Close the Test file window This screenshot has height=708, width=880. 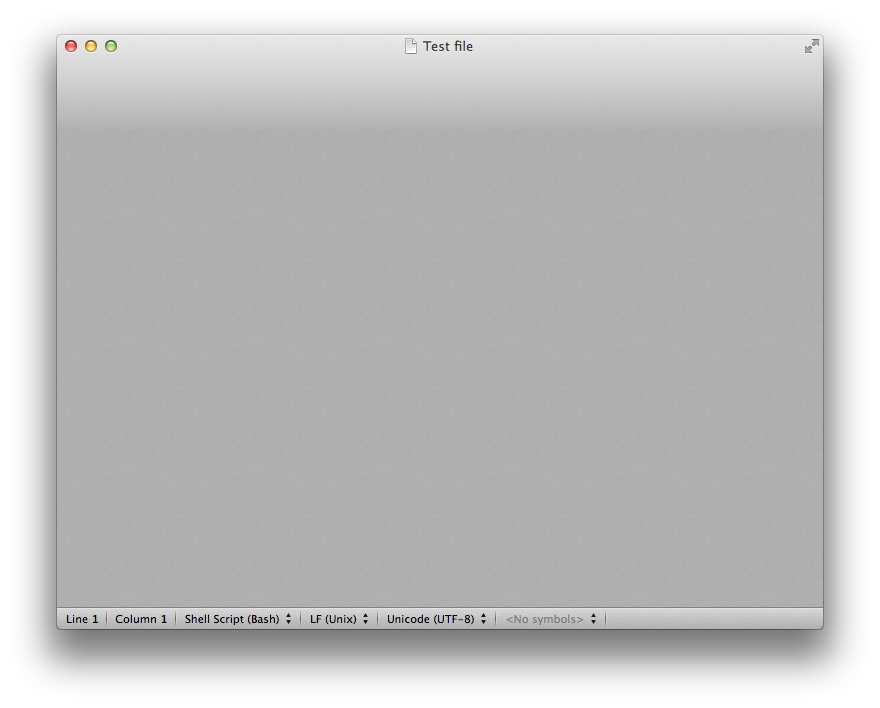(71, 46)
